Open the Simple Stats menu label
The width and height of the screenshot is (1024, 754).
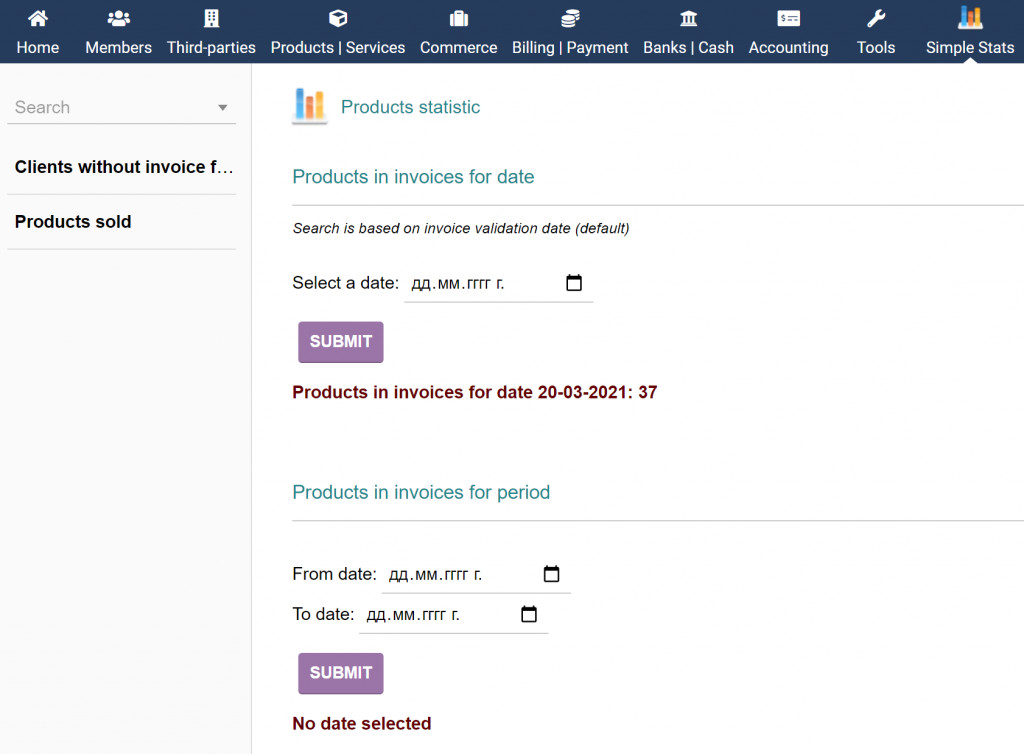(x=970, y=48)
